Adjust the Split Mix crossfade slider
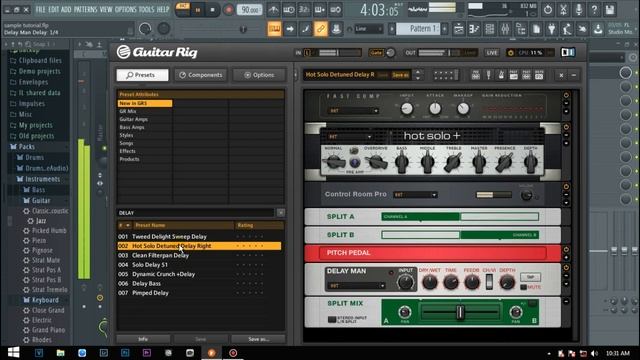 click(x=460, y=312)
